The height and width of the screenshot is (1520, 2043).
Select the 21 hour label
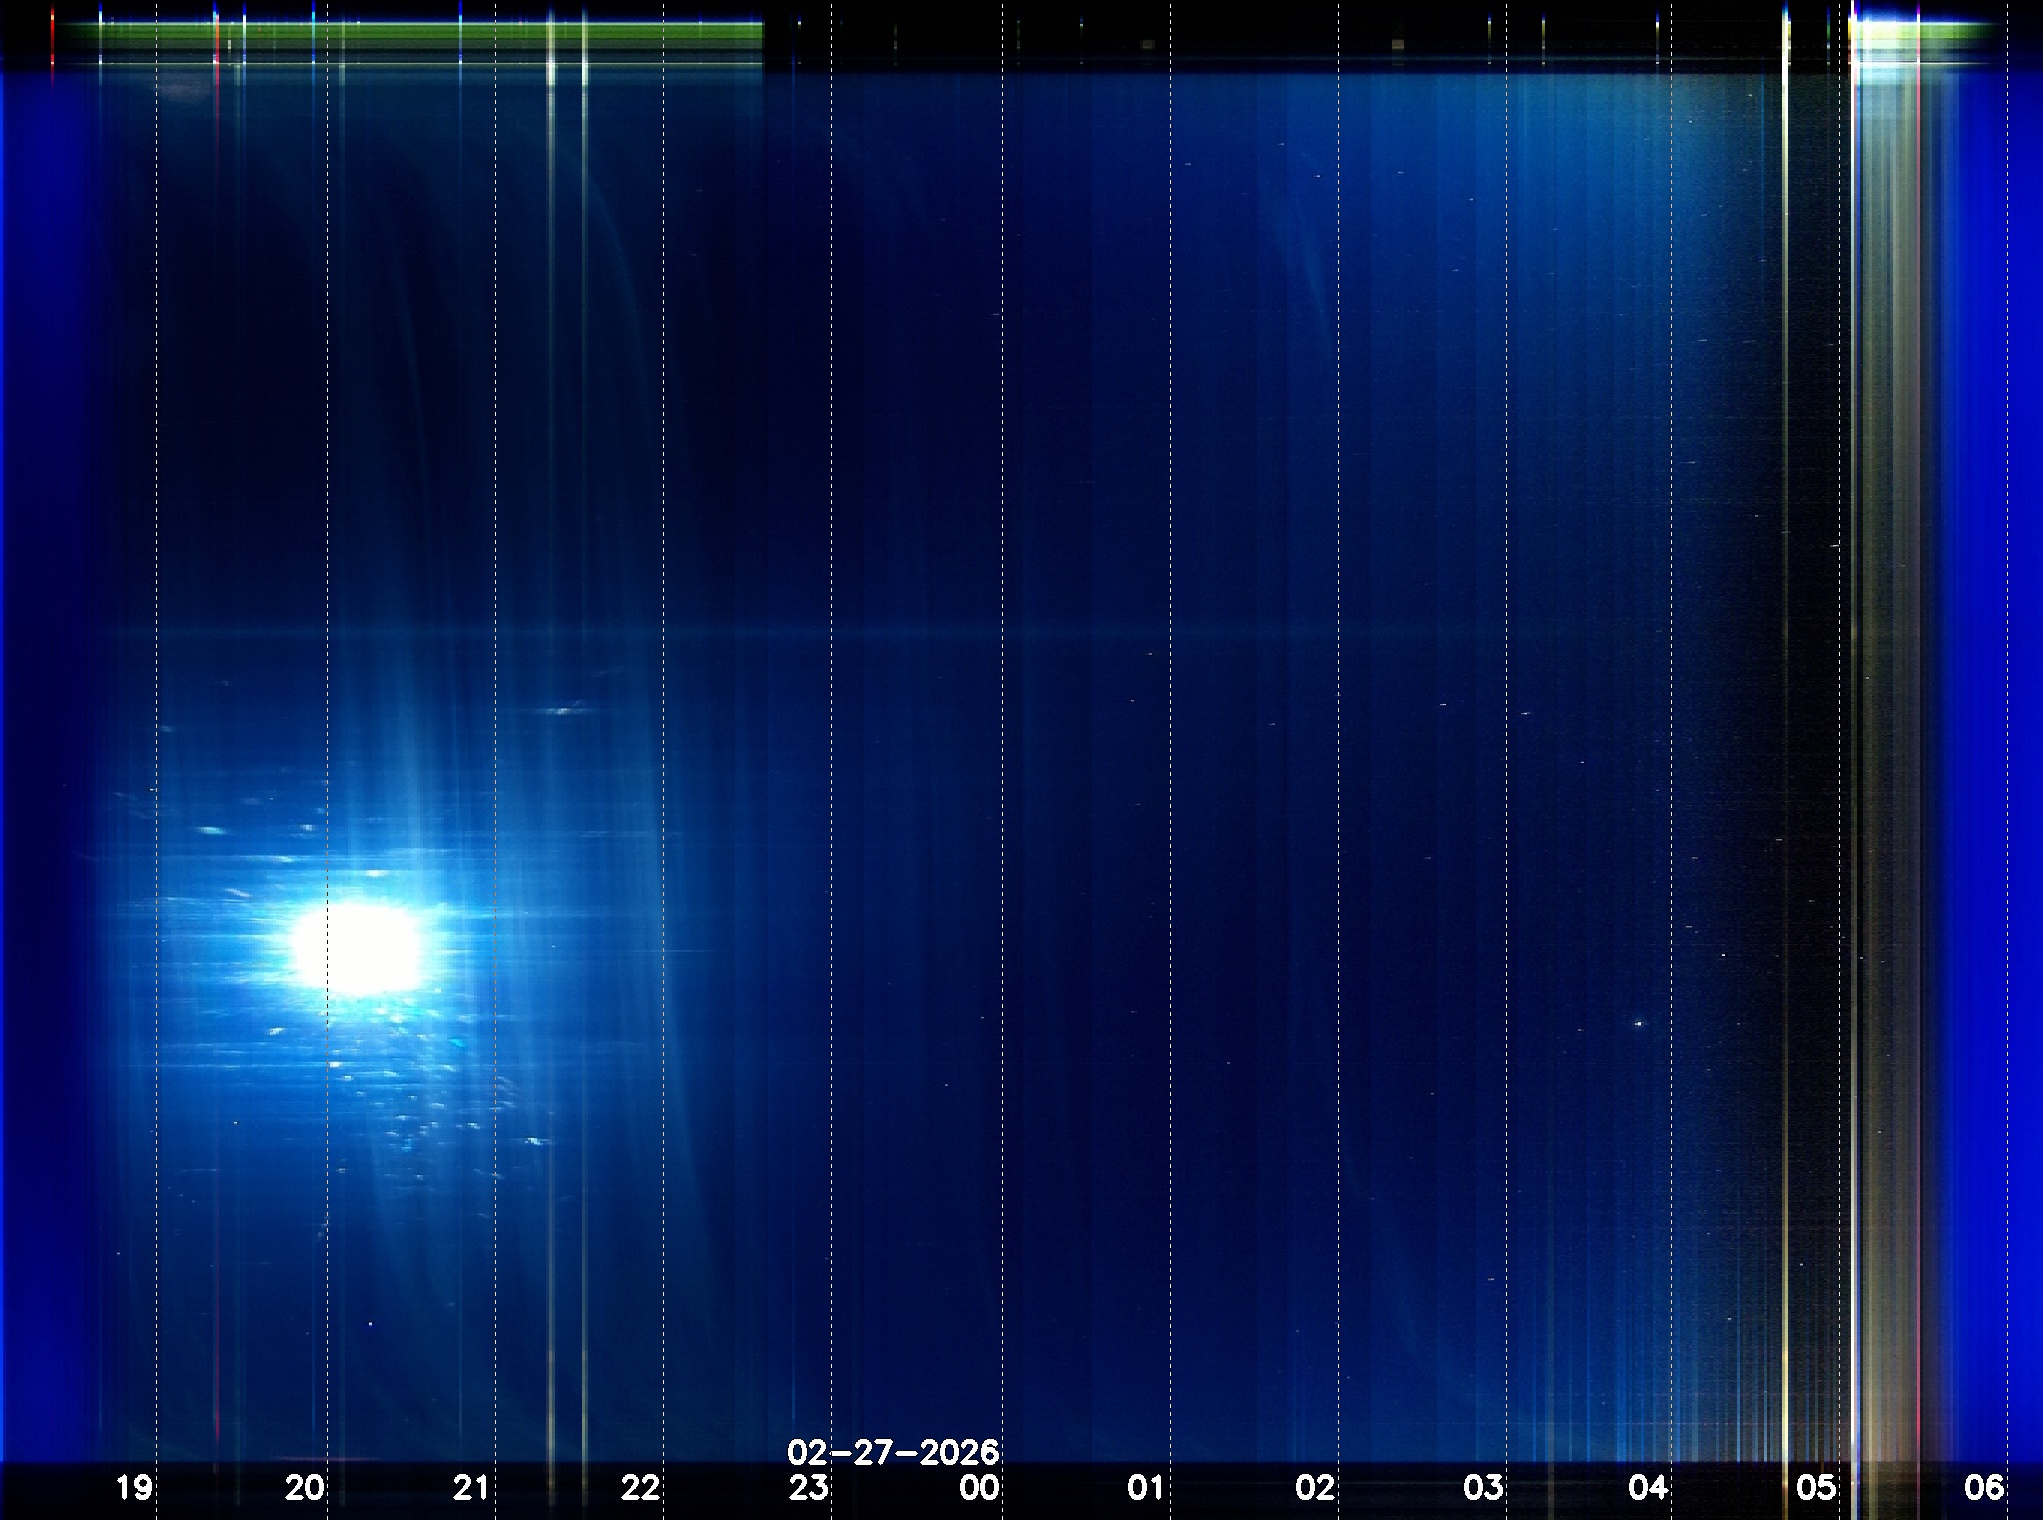coord(471,1487)
